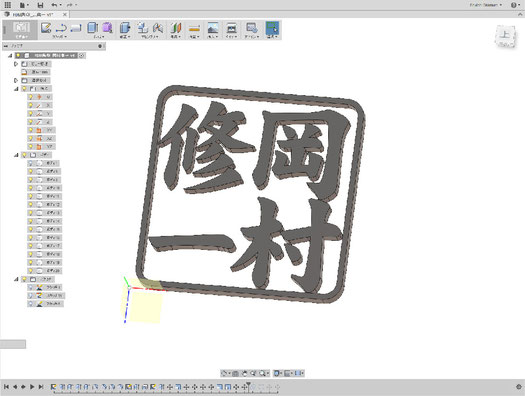This screenshot has width=525, height=396.
Task: Select the Joint tool icon
Action: point(158,28)
